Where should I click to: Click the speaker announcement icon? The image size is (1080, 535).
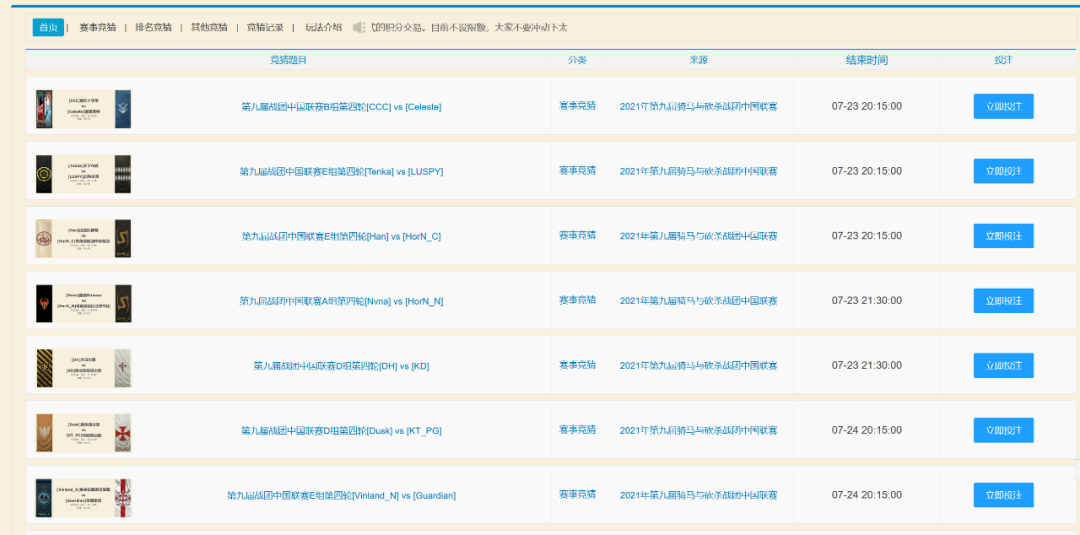(x=359, y=28)
